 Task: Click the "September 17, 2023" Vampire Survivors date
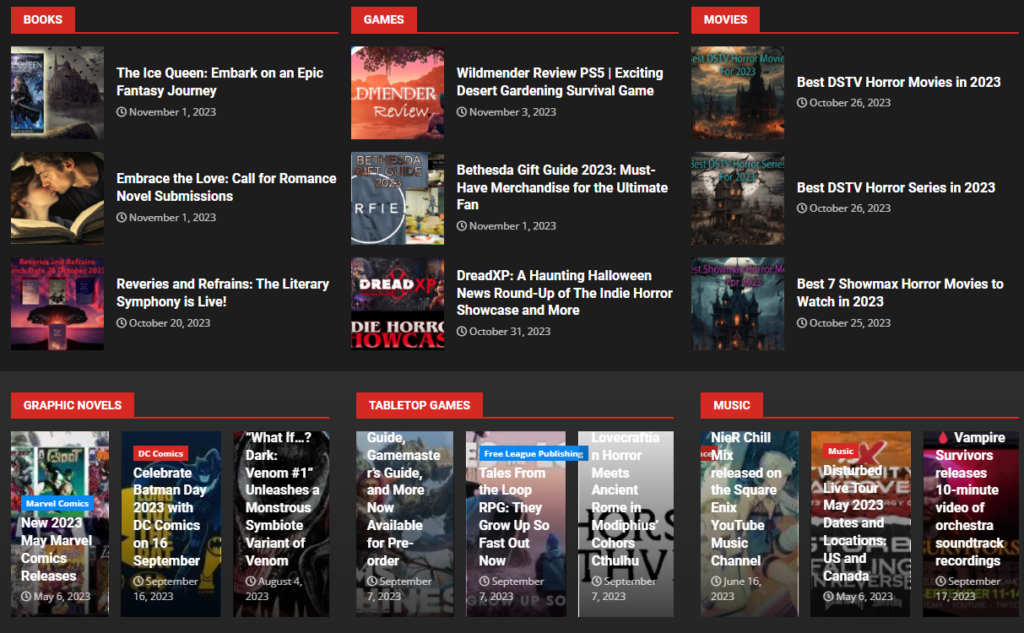pos(968,589)
